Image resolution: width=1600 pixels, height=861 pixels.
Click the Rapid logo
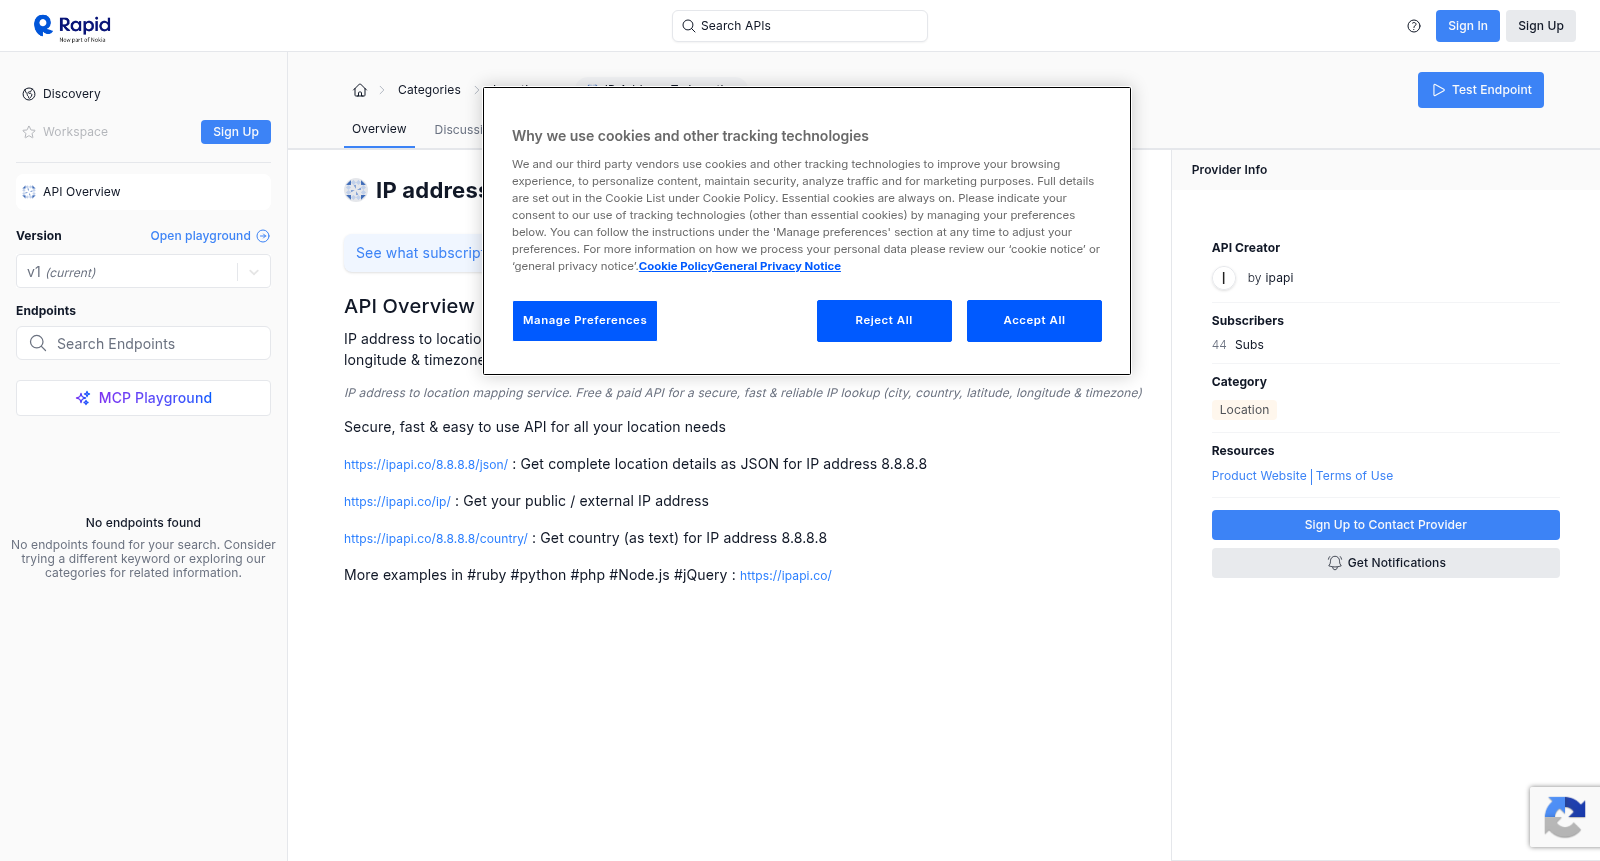tap(72, 27)
